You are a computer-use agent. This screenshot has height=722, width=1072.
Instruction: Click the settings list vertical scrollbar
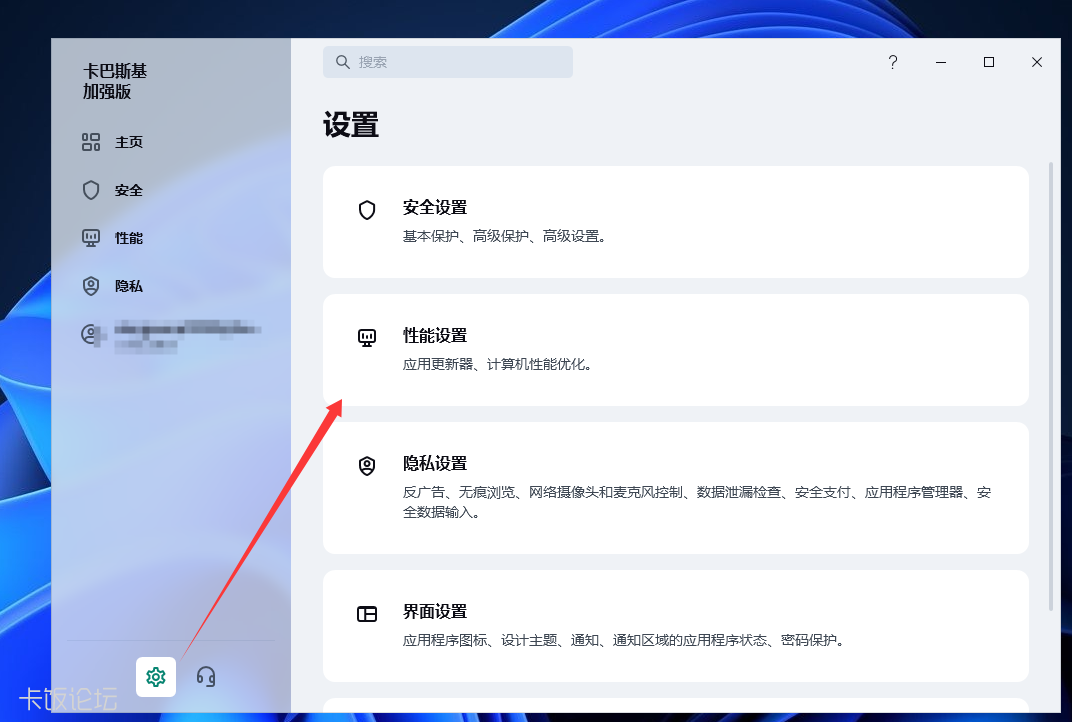[1051, 386]
